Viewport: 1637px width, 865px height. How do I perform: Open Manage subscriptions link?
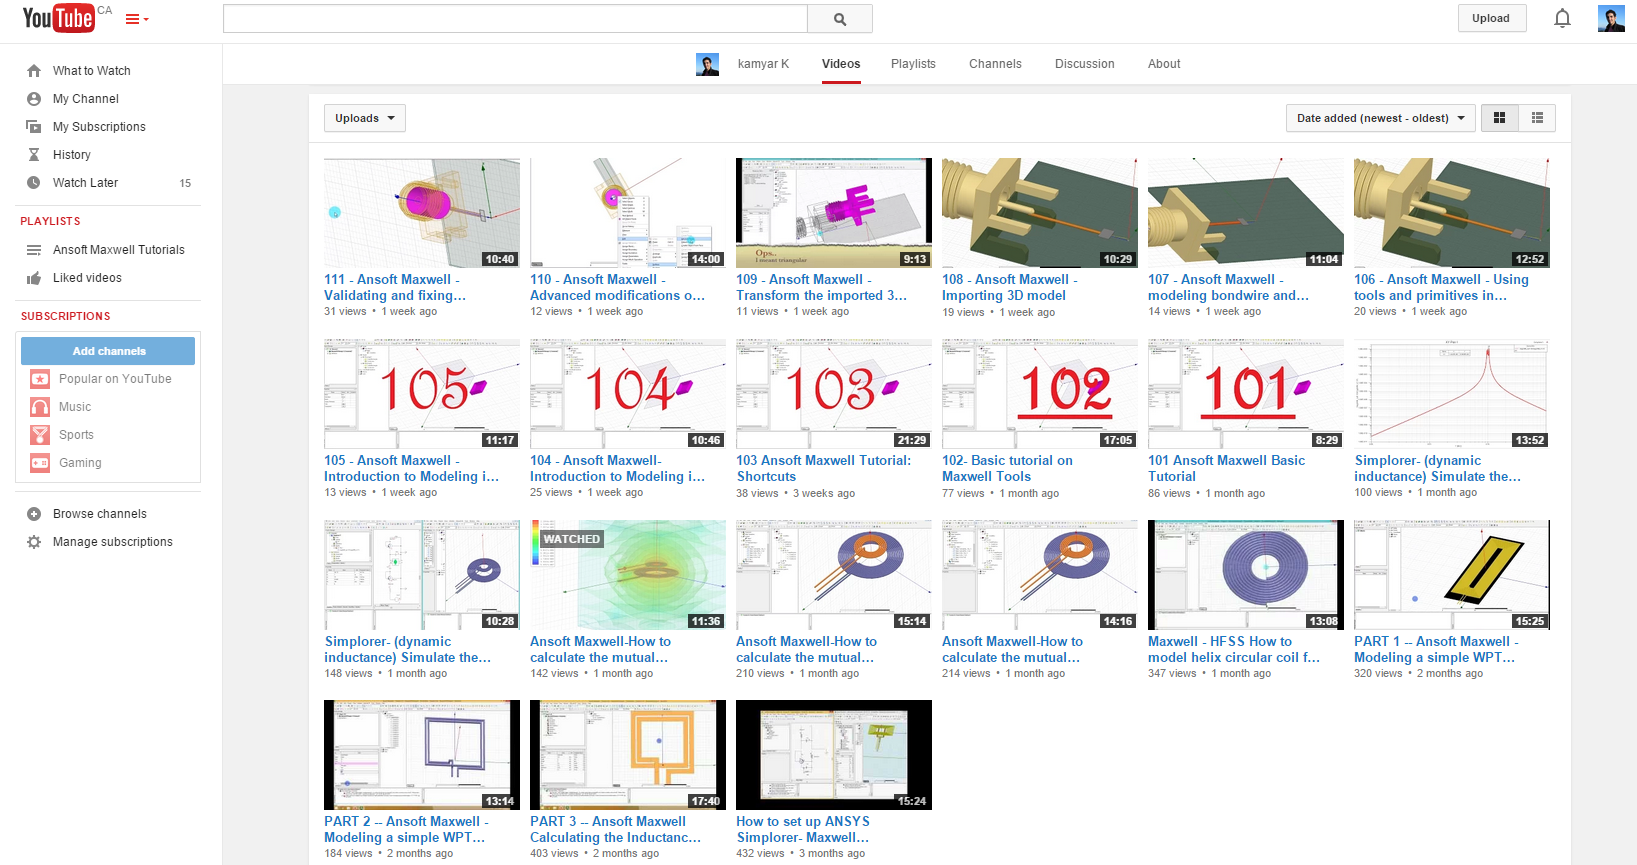coord(113,542)
